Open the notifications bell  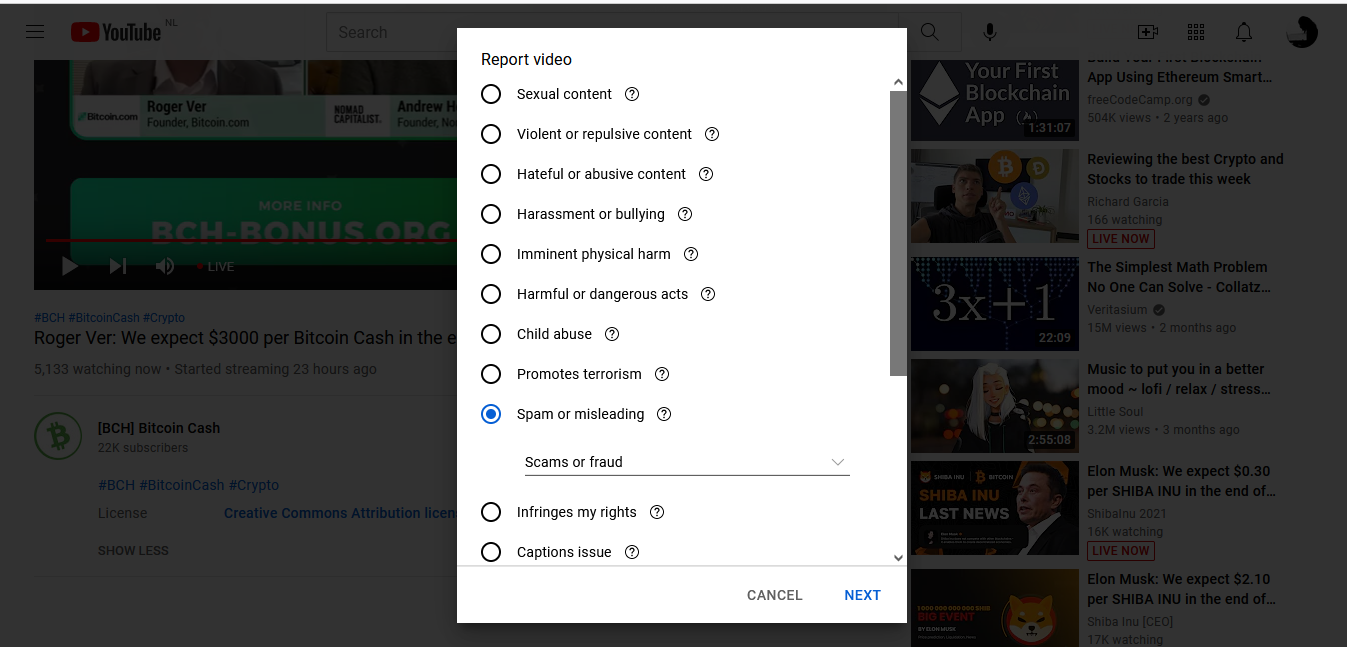(1244, 32)
